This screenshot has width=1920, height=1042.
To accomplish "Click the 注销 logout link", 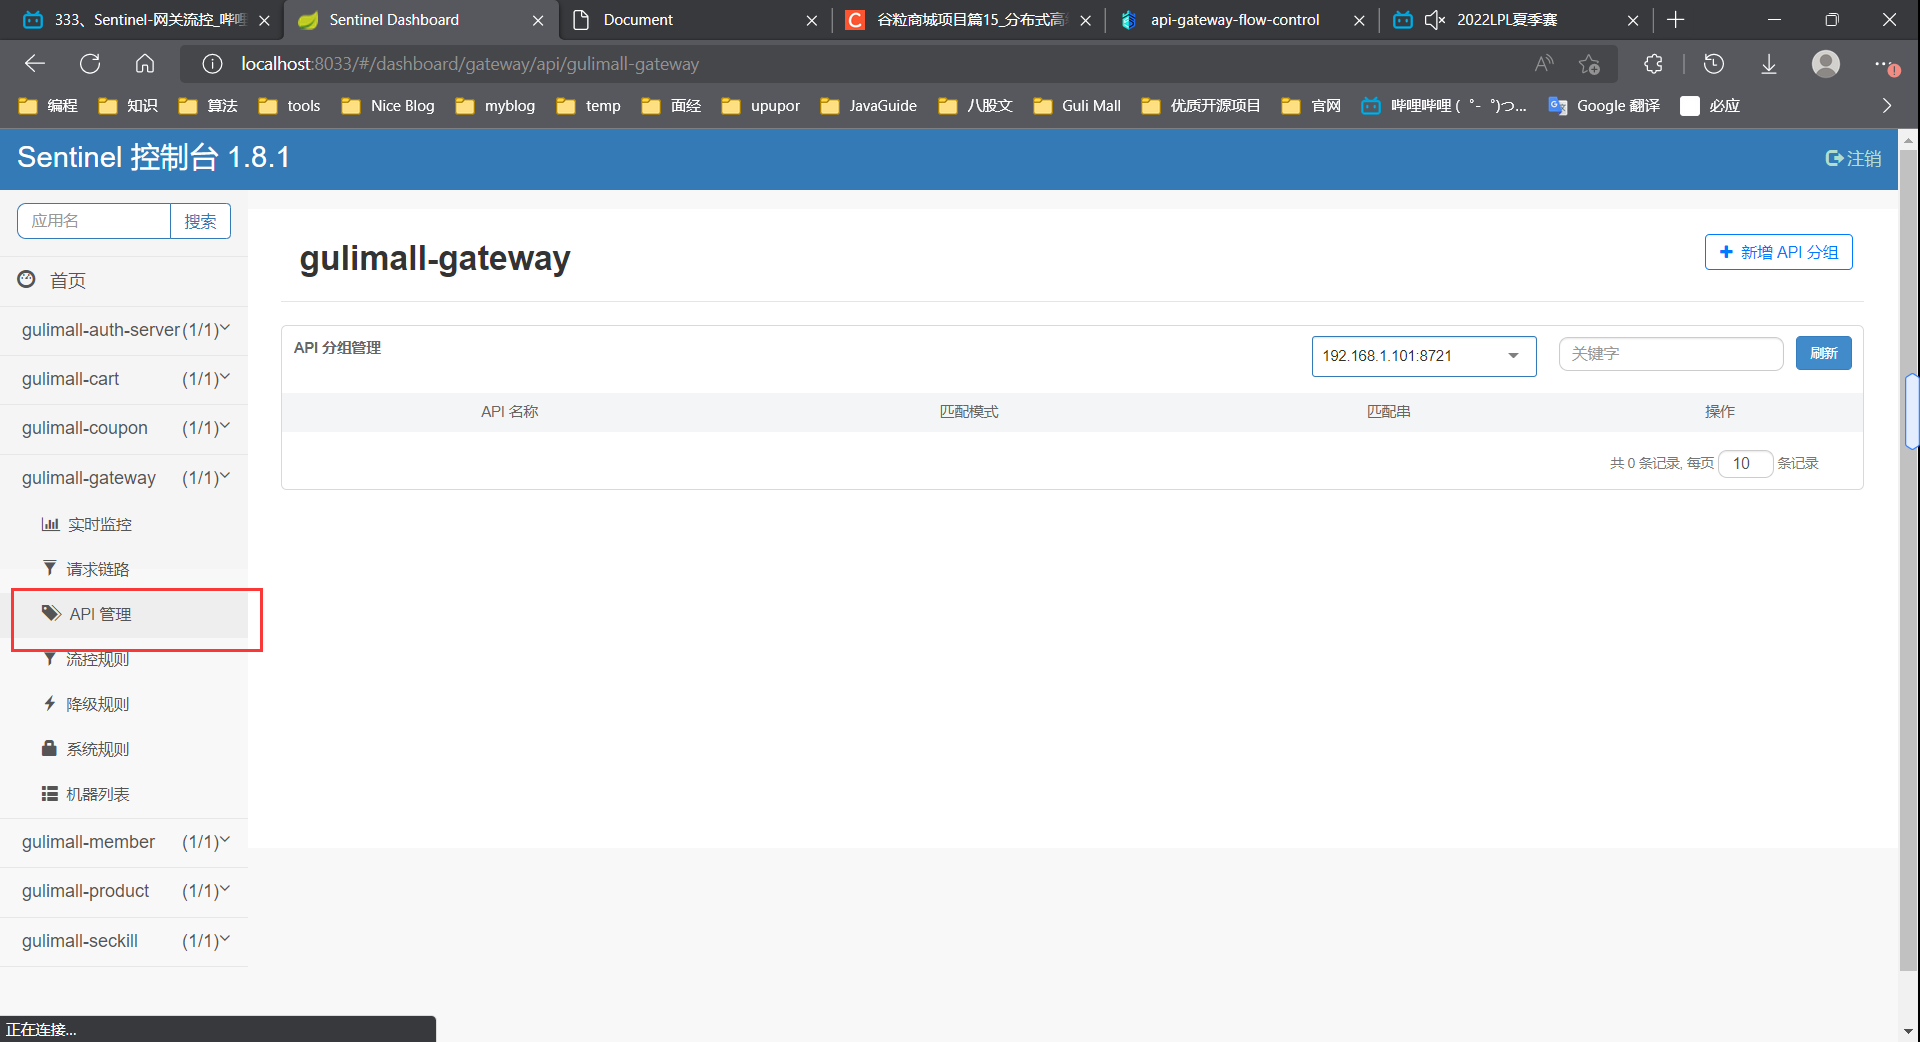I will pyautogui.click(x=1854, y=158).
